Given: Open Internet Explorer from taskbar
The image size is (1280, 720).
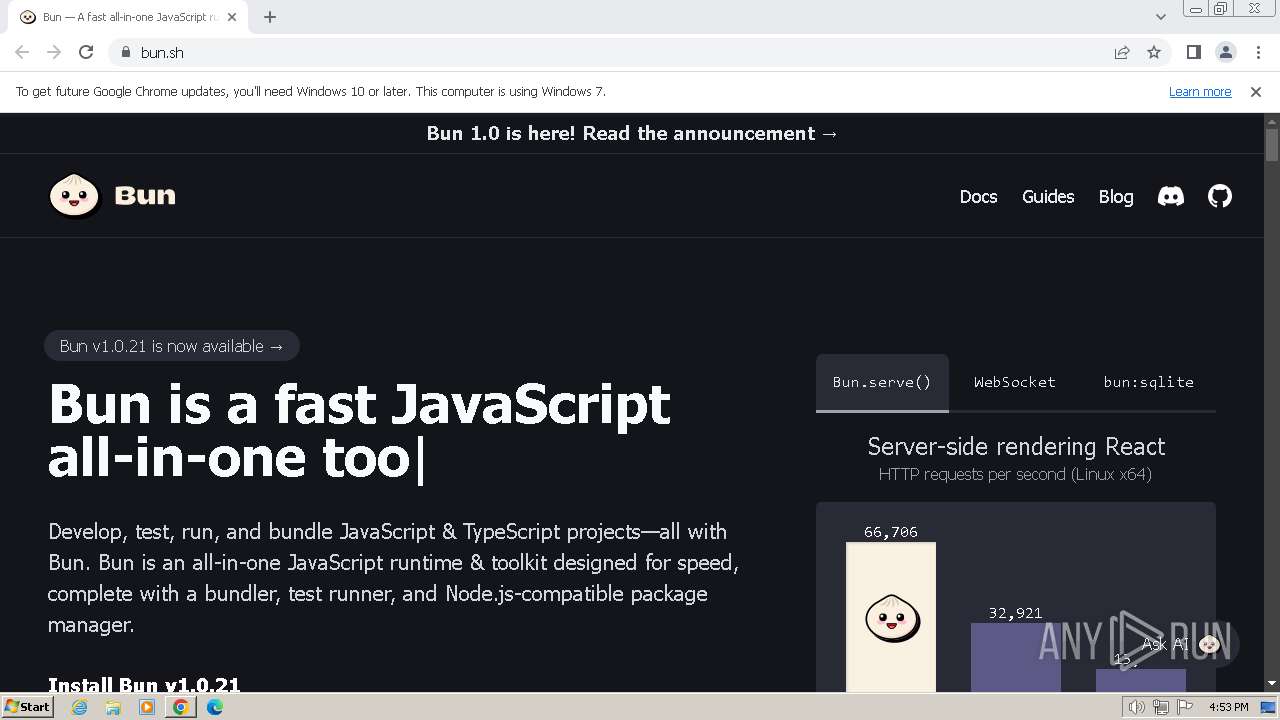Looking at the screenshot, I should (80, 707).
